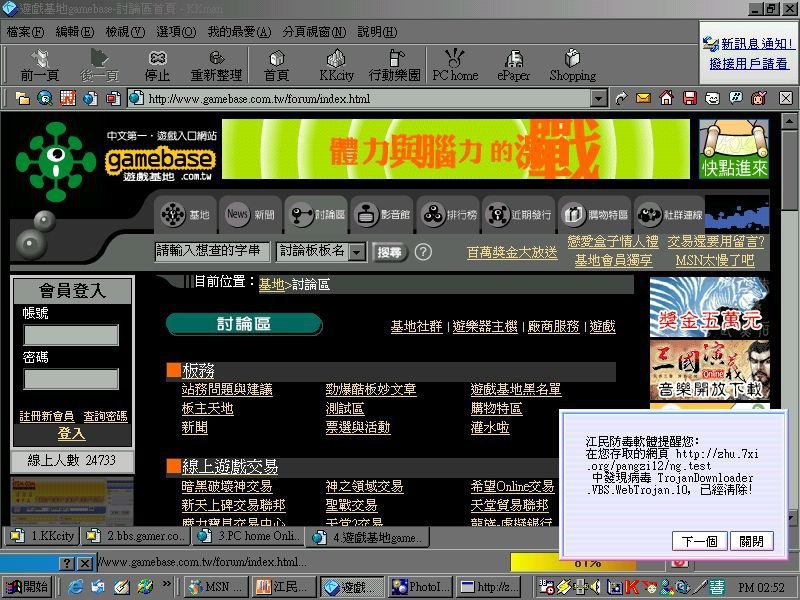Open the 購物特區 site navigation tab
800x600 pixels.
594,214
